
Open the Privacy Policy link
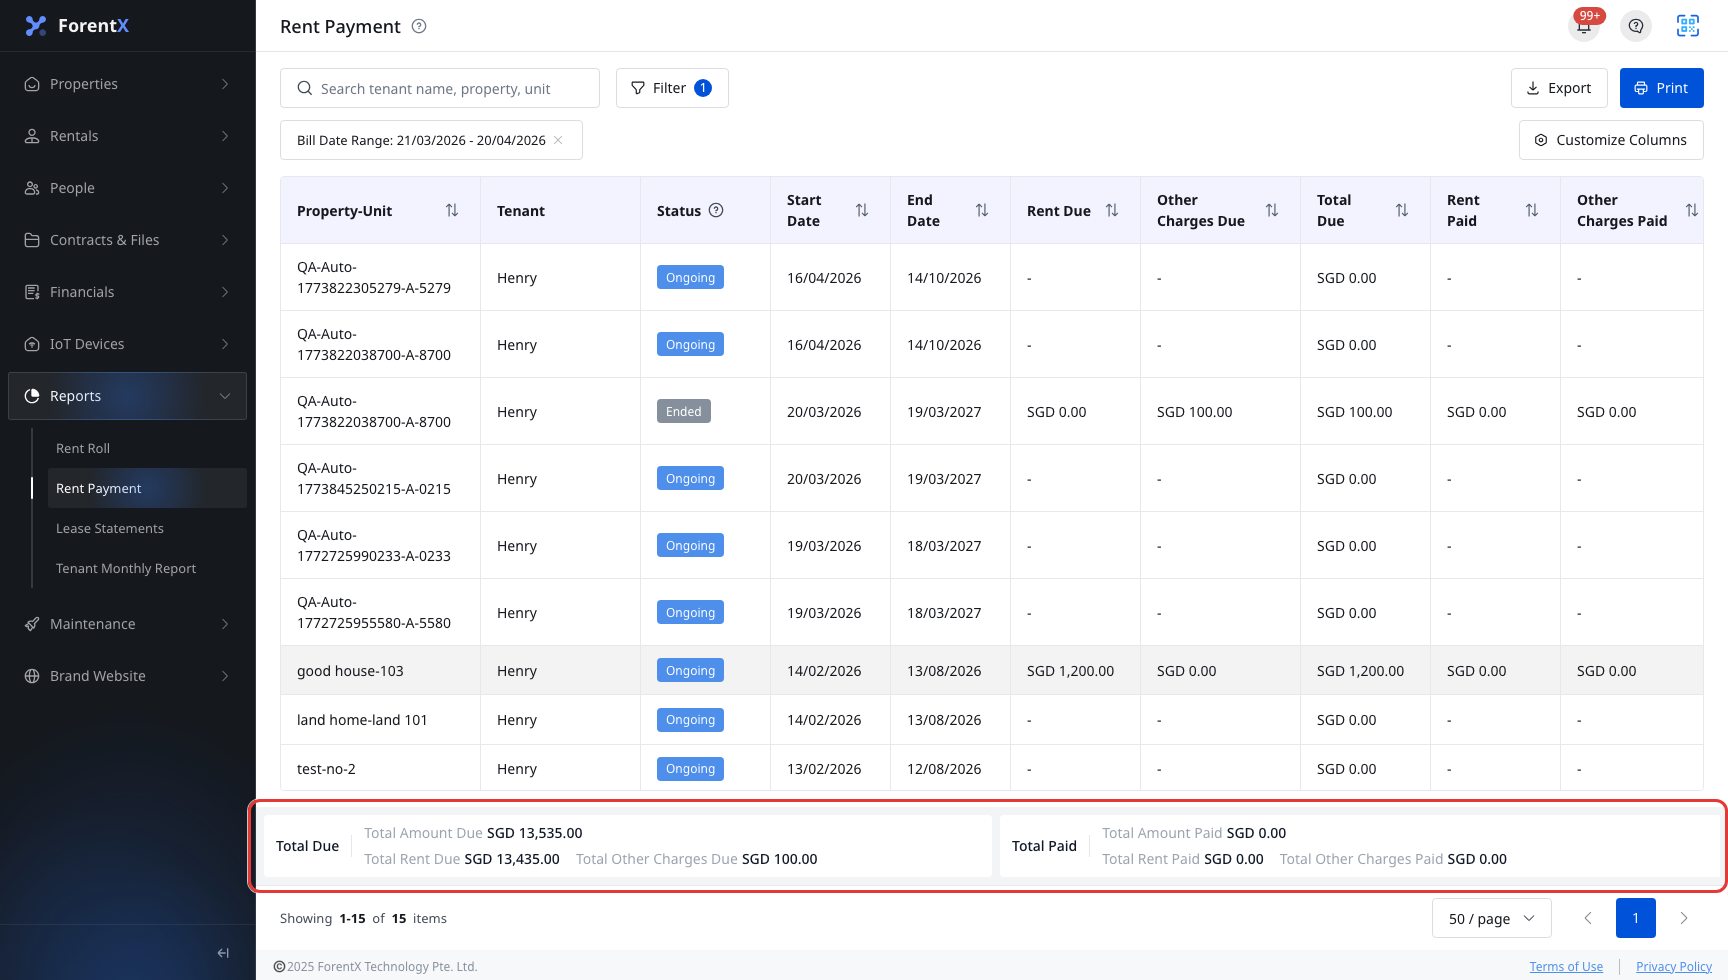pos(1674,966)
